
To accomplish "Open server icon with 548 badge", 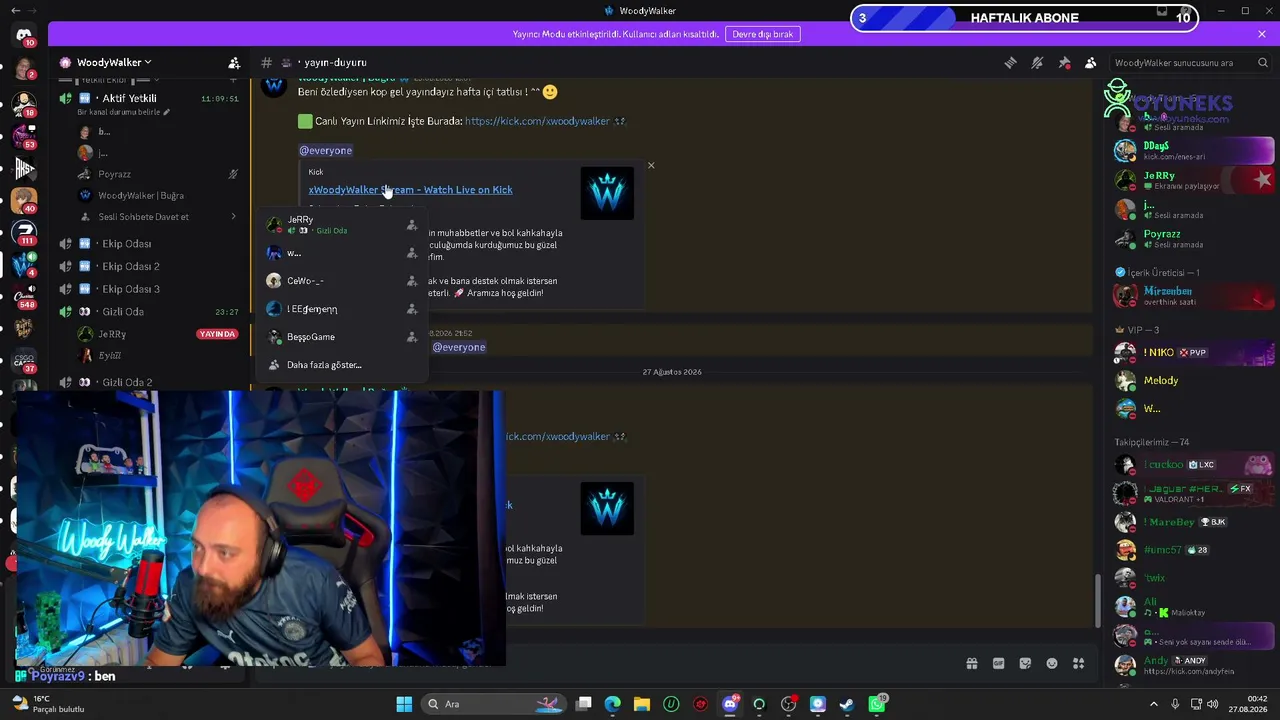I will click(24, 296).
